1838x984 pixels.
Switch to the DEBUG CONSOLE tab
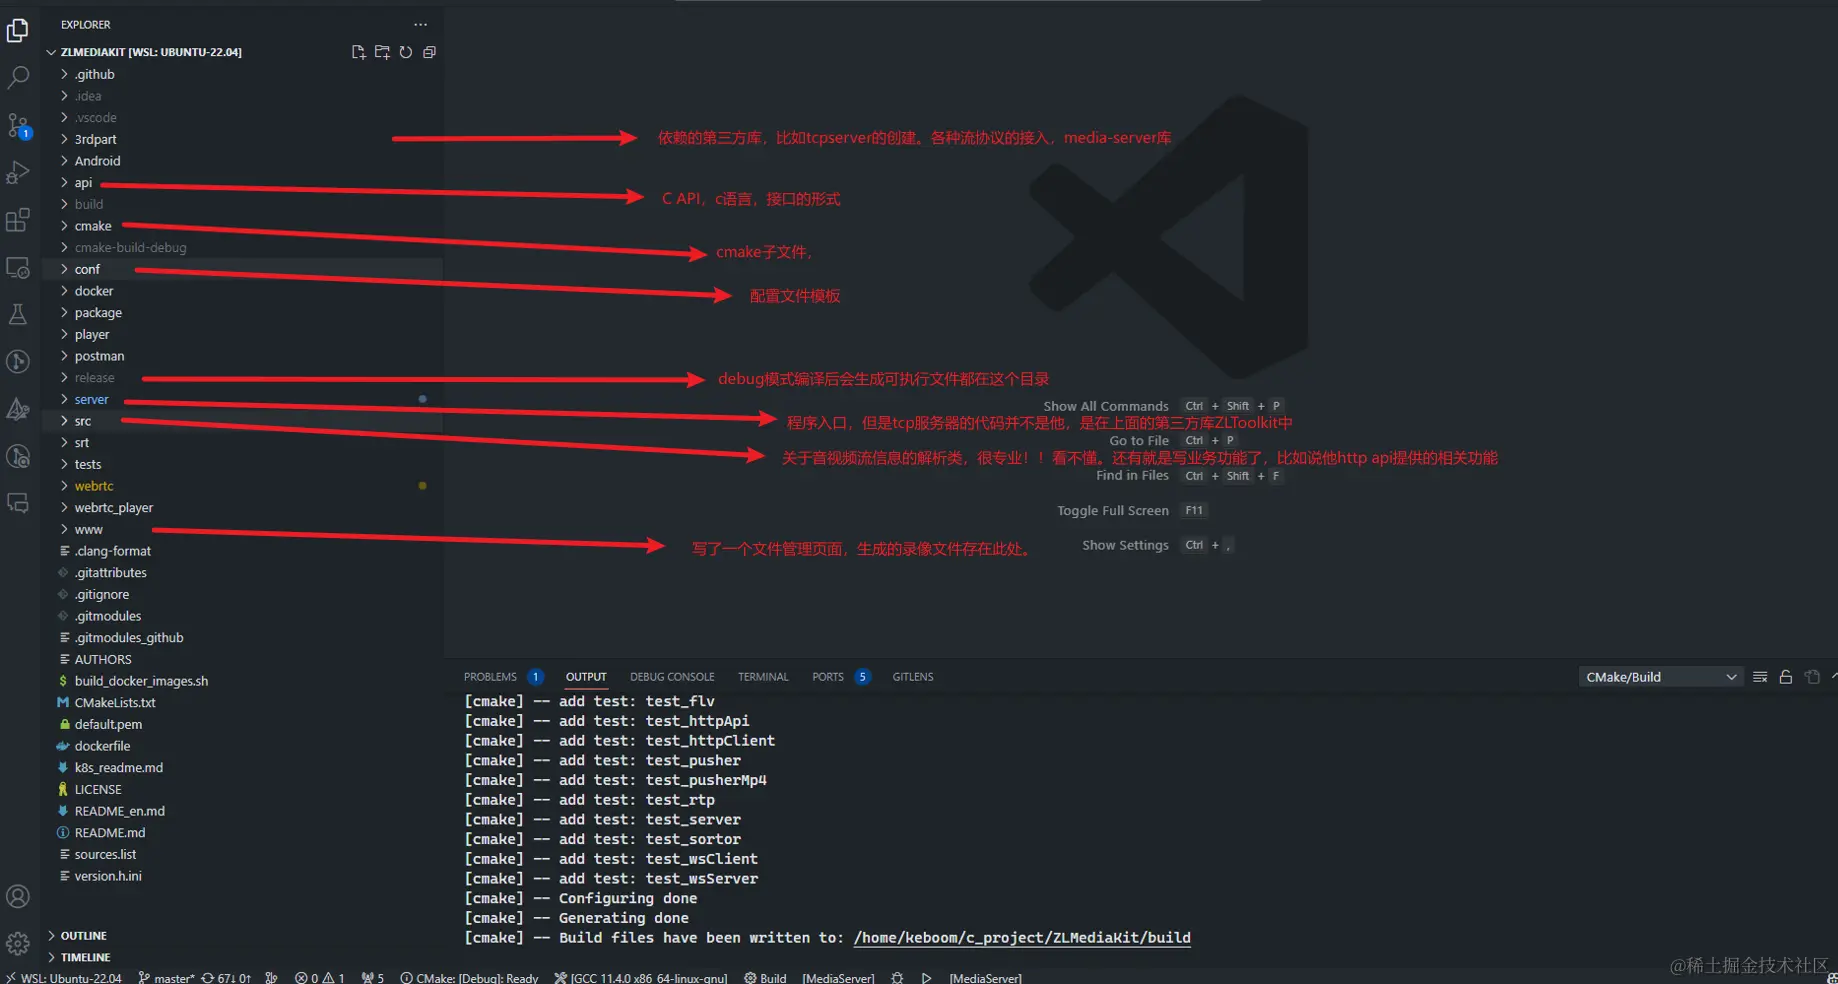coord(672,677)
